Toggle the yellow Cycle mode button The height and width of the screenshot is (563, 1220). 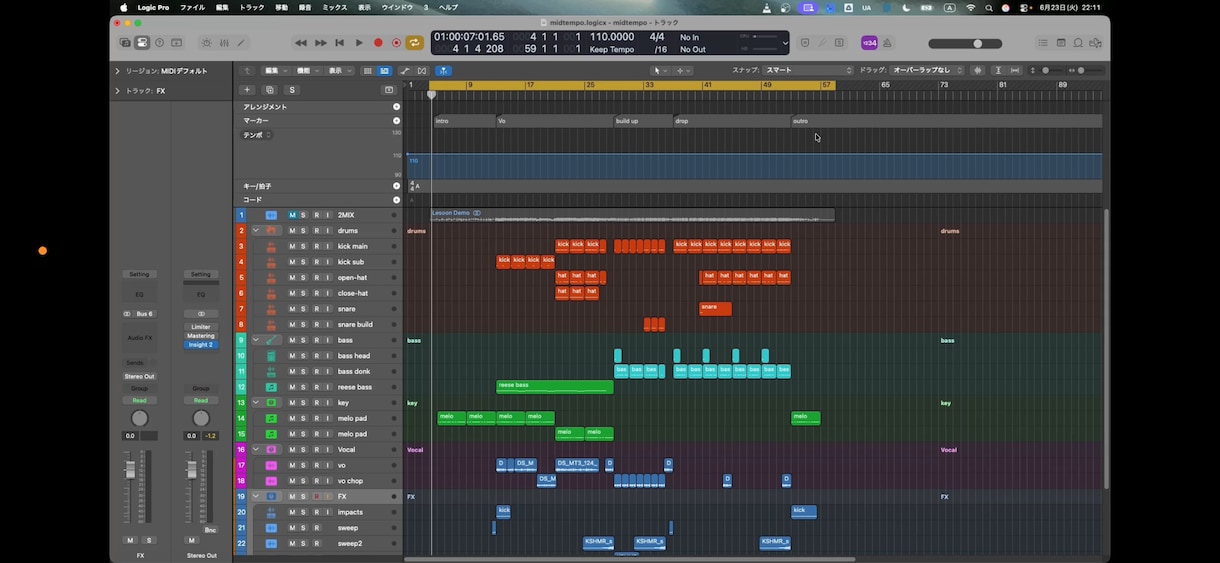click(414, 43)
